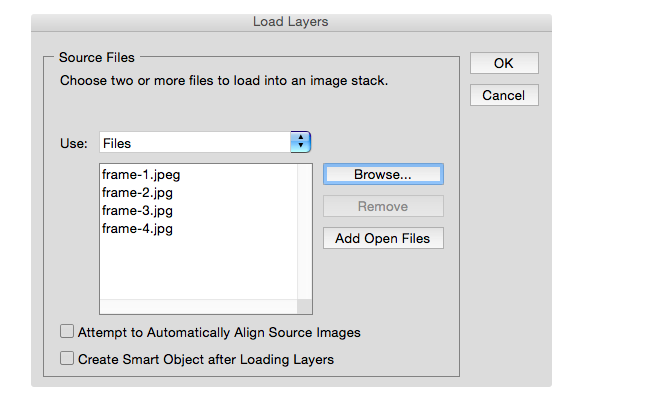Click the Load Layers title bar
This screenshot has height=405, width=659.
(x=291, y=22)
